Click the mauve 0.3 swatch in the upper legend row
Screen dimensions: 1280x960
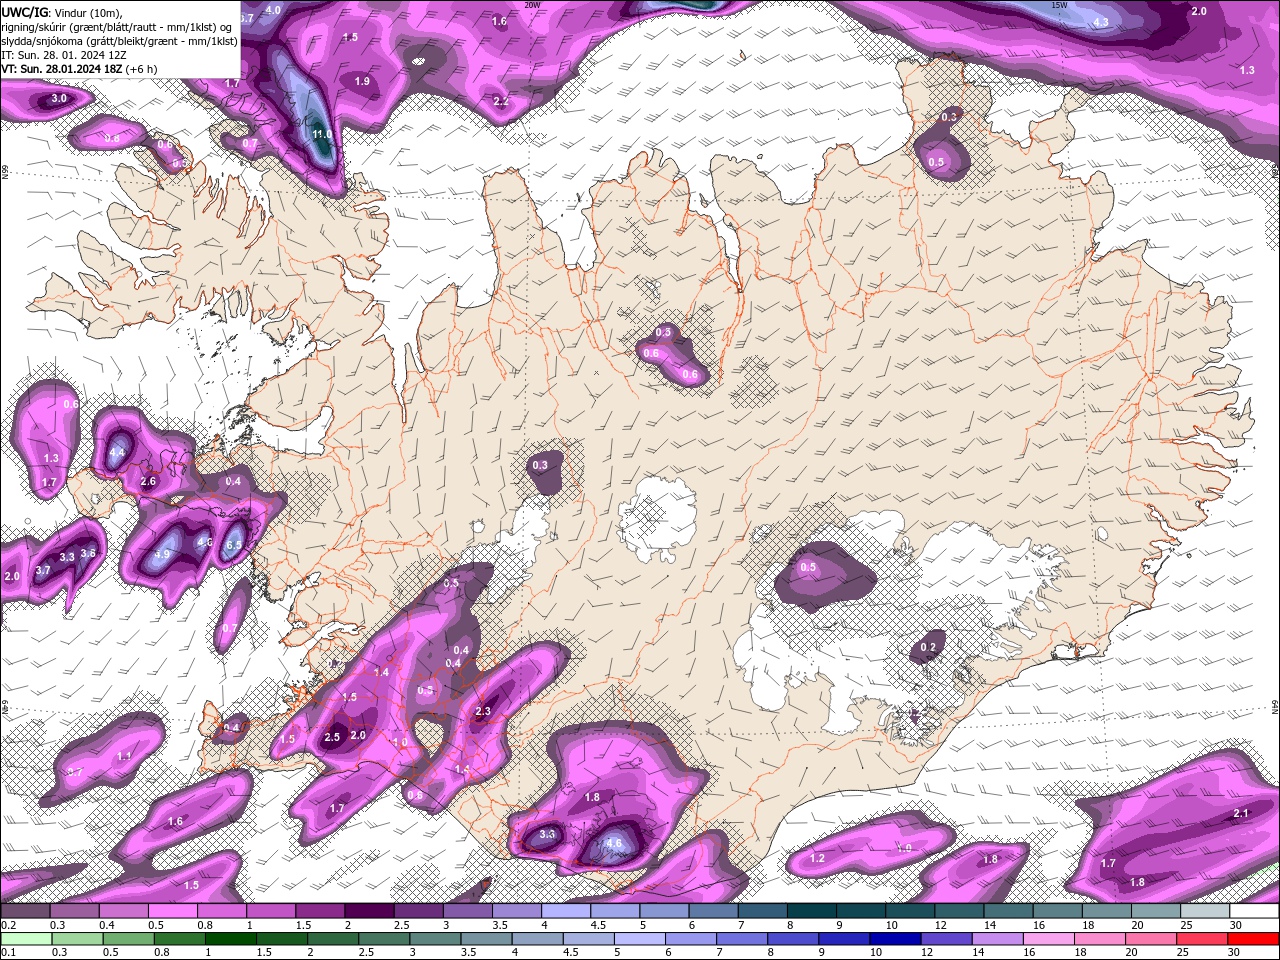pyautogui.click(x=74, y=911)
